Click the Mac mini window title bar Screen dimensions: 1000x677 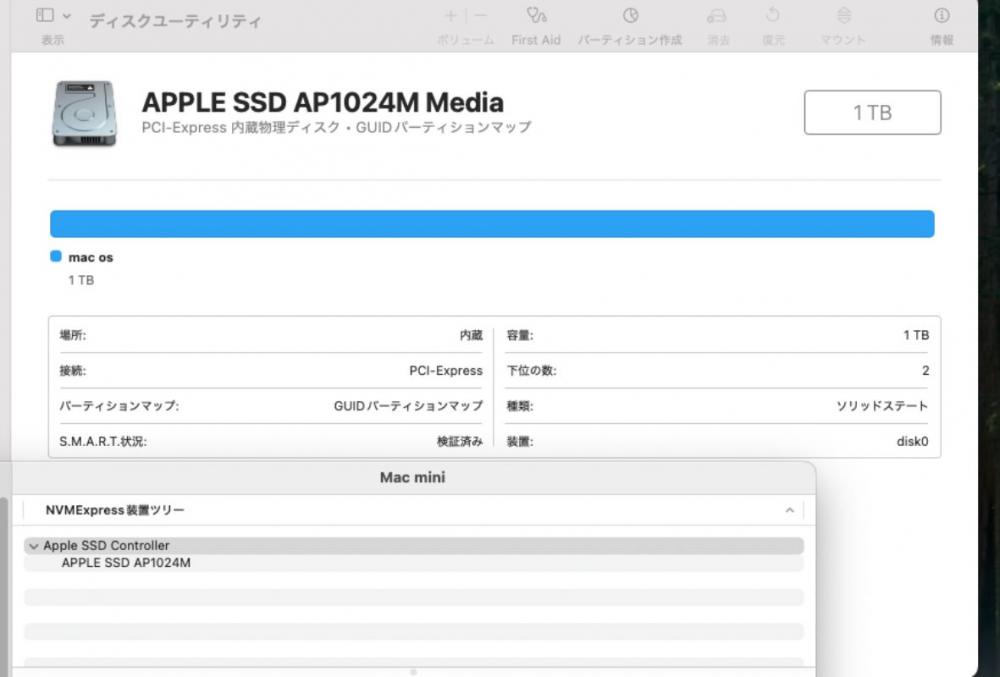point(412,477)
